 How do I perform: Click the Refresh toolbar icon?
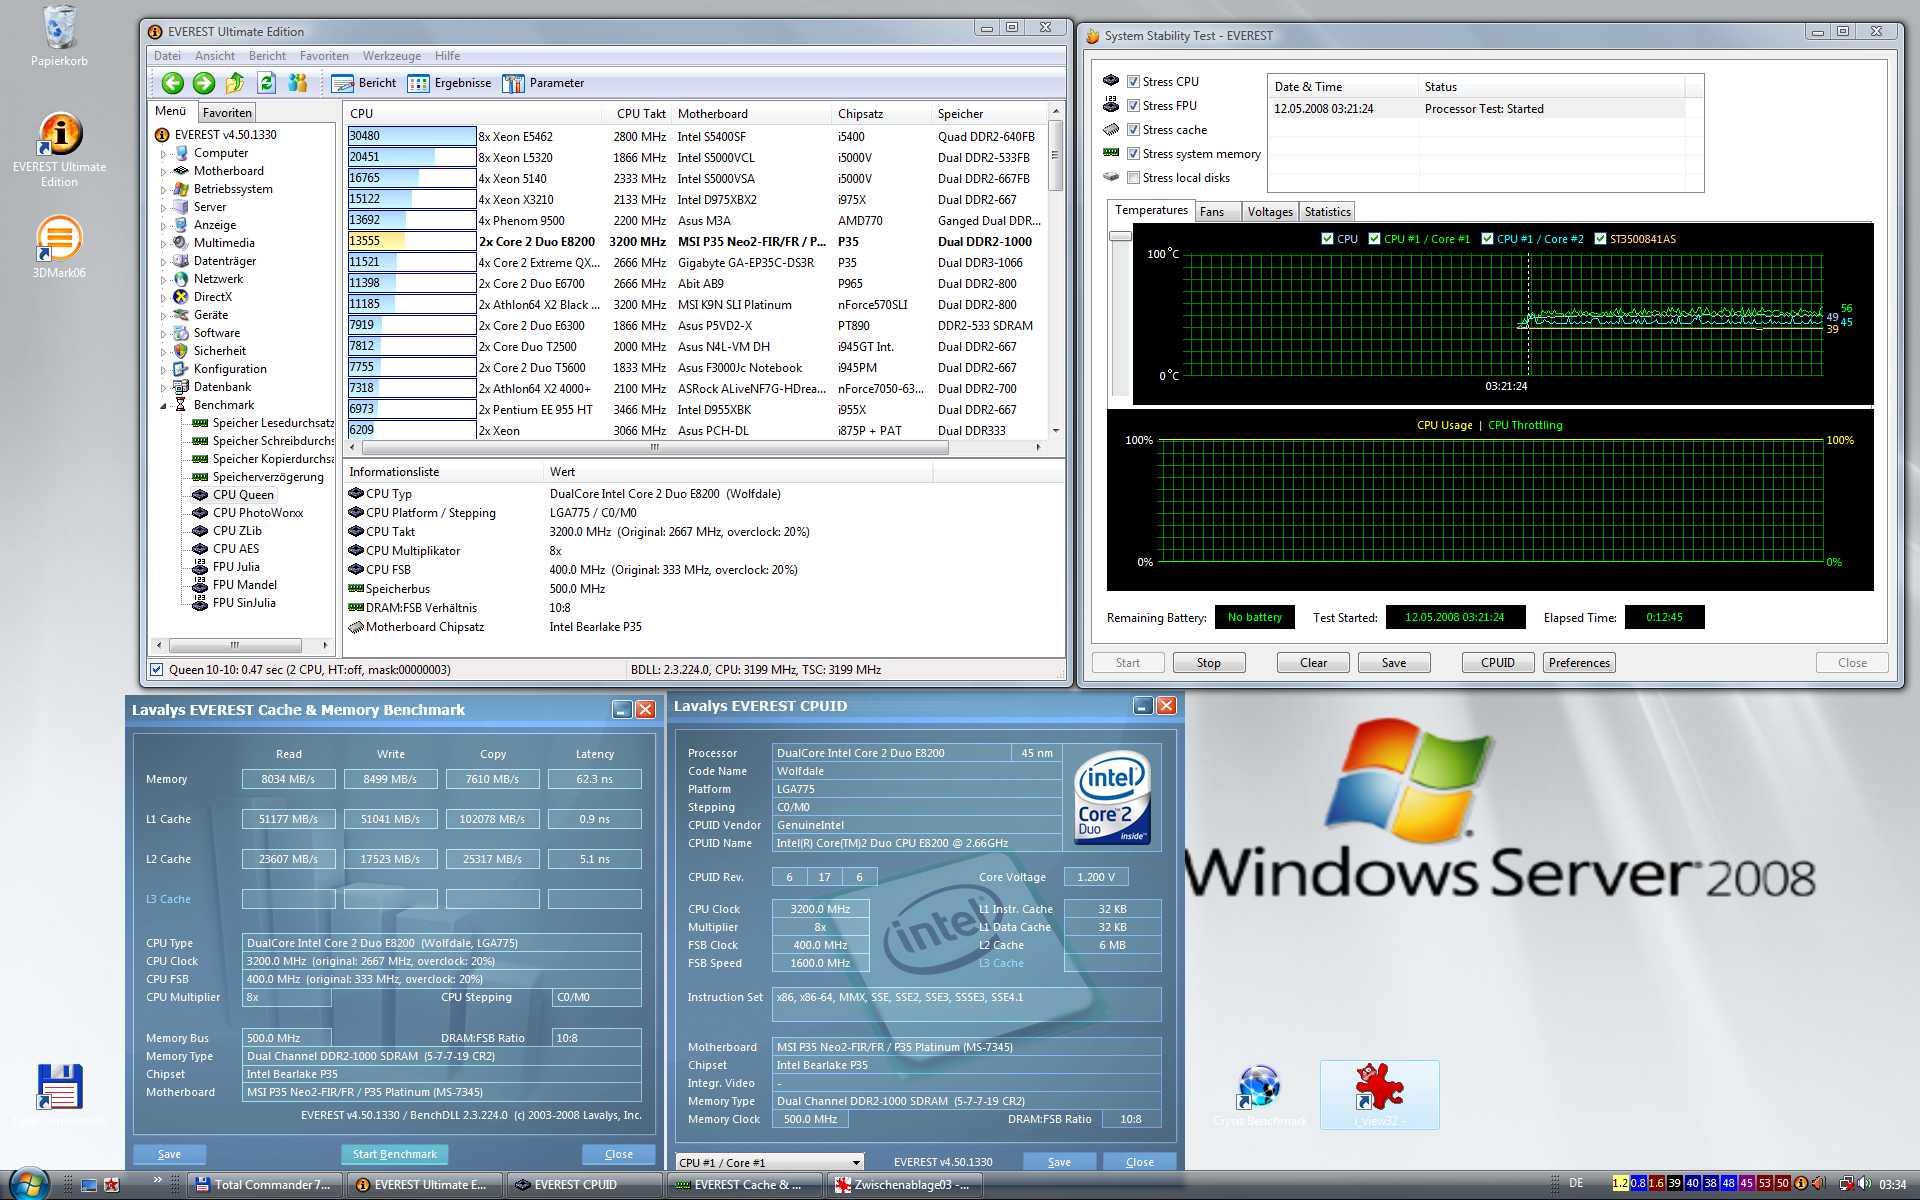pos(266,83)
